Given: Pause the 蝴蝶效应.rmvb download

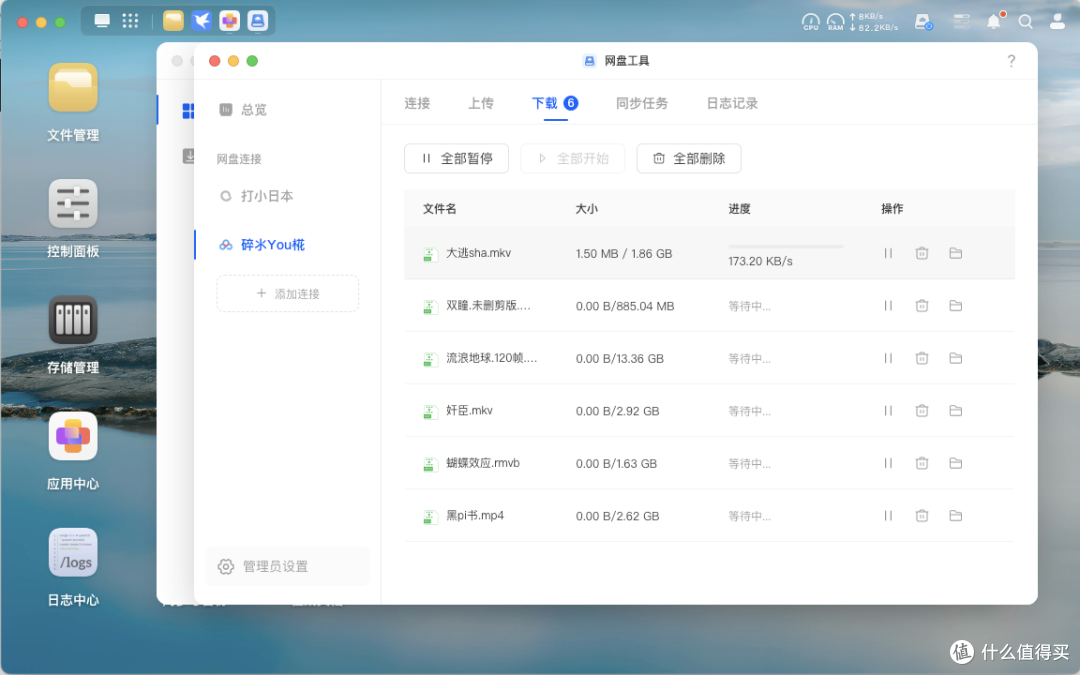Looking at the screenshot, I should 888,463.
